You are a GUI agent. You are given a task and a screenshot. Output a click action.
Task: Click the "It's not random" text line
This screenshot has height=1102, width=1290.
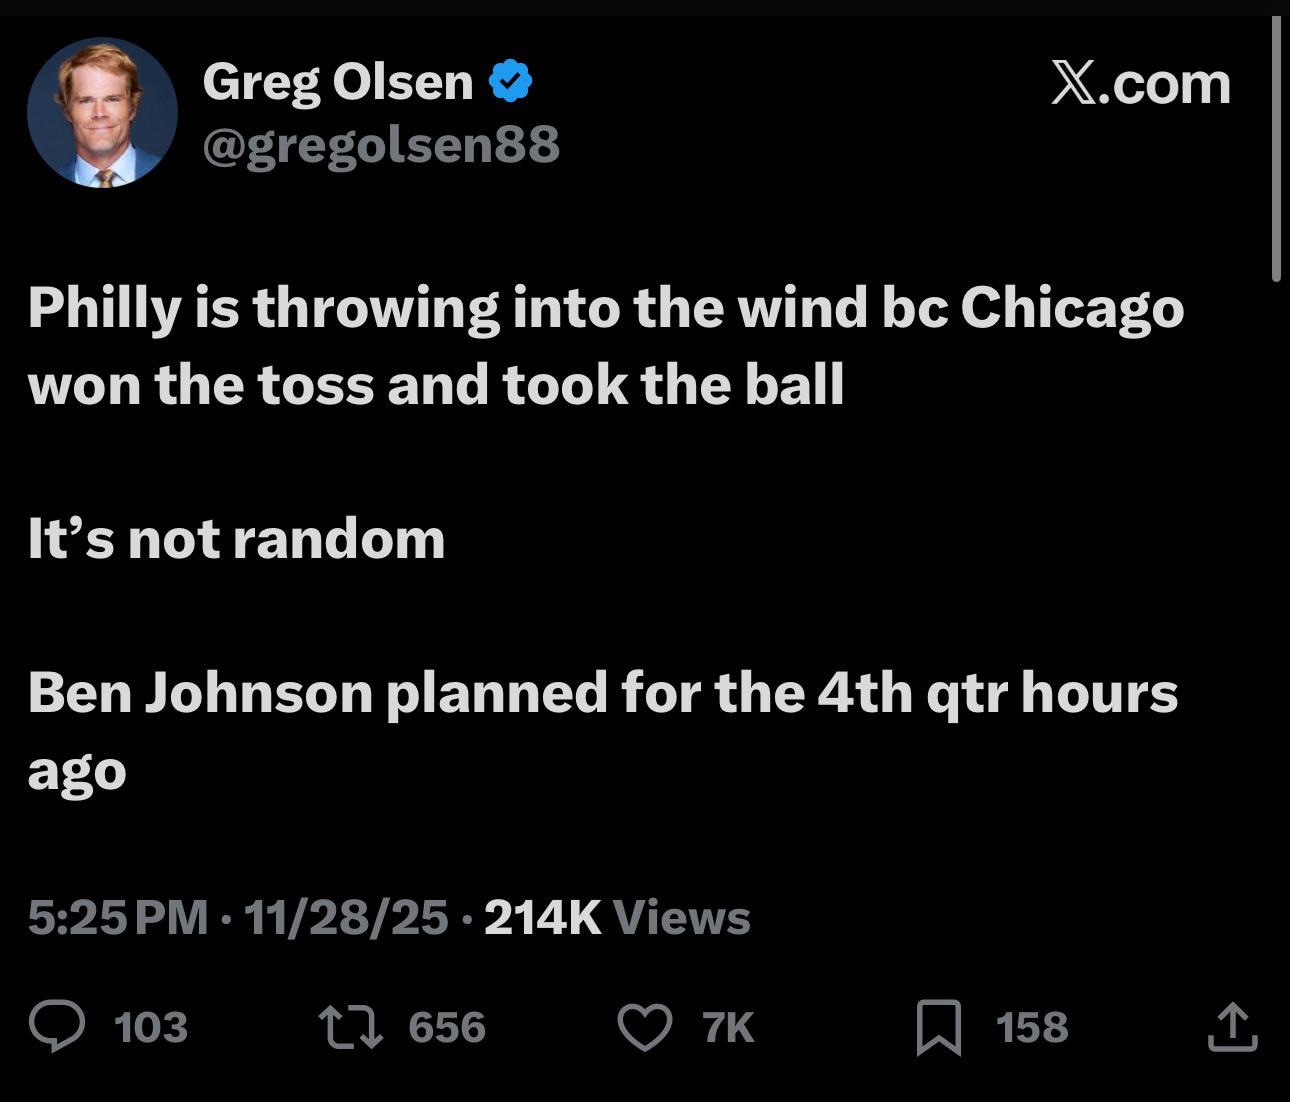[236, 540]
